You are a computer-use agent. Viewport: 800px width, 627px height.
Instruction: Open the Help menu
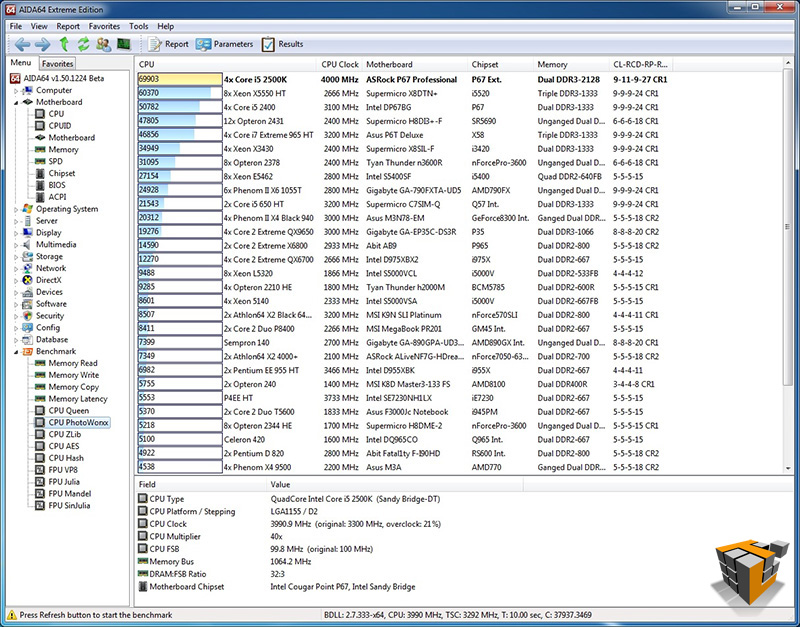(165, 26)
